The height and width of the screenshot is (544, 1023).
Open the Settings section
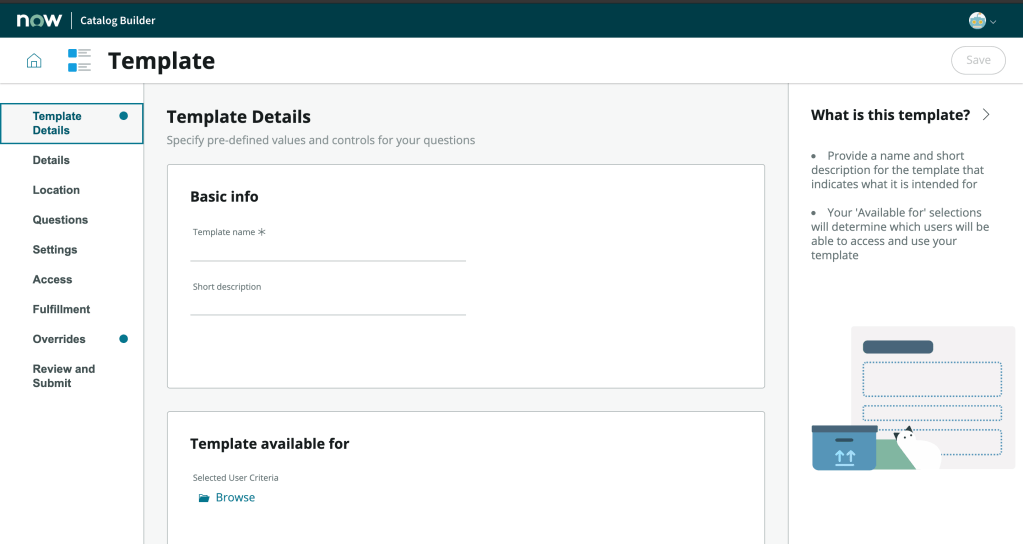pyautogui.click(x=54, y=250)
